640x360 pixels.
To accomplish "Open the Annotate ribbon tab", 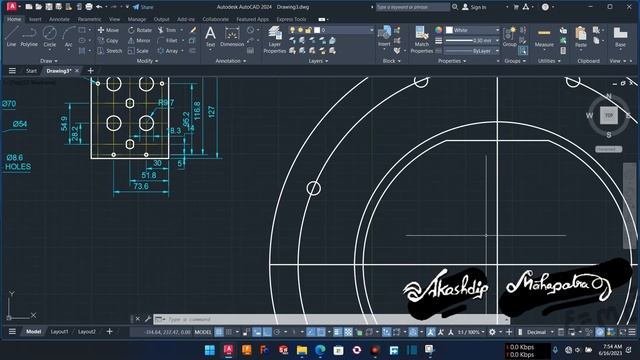I will 59,19.
